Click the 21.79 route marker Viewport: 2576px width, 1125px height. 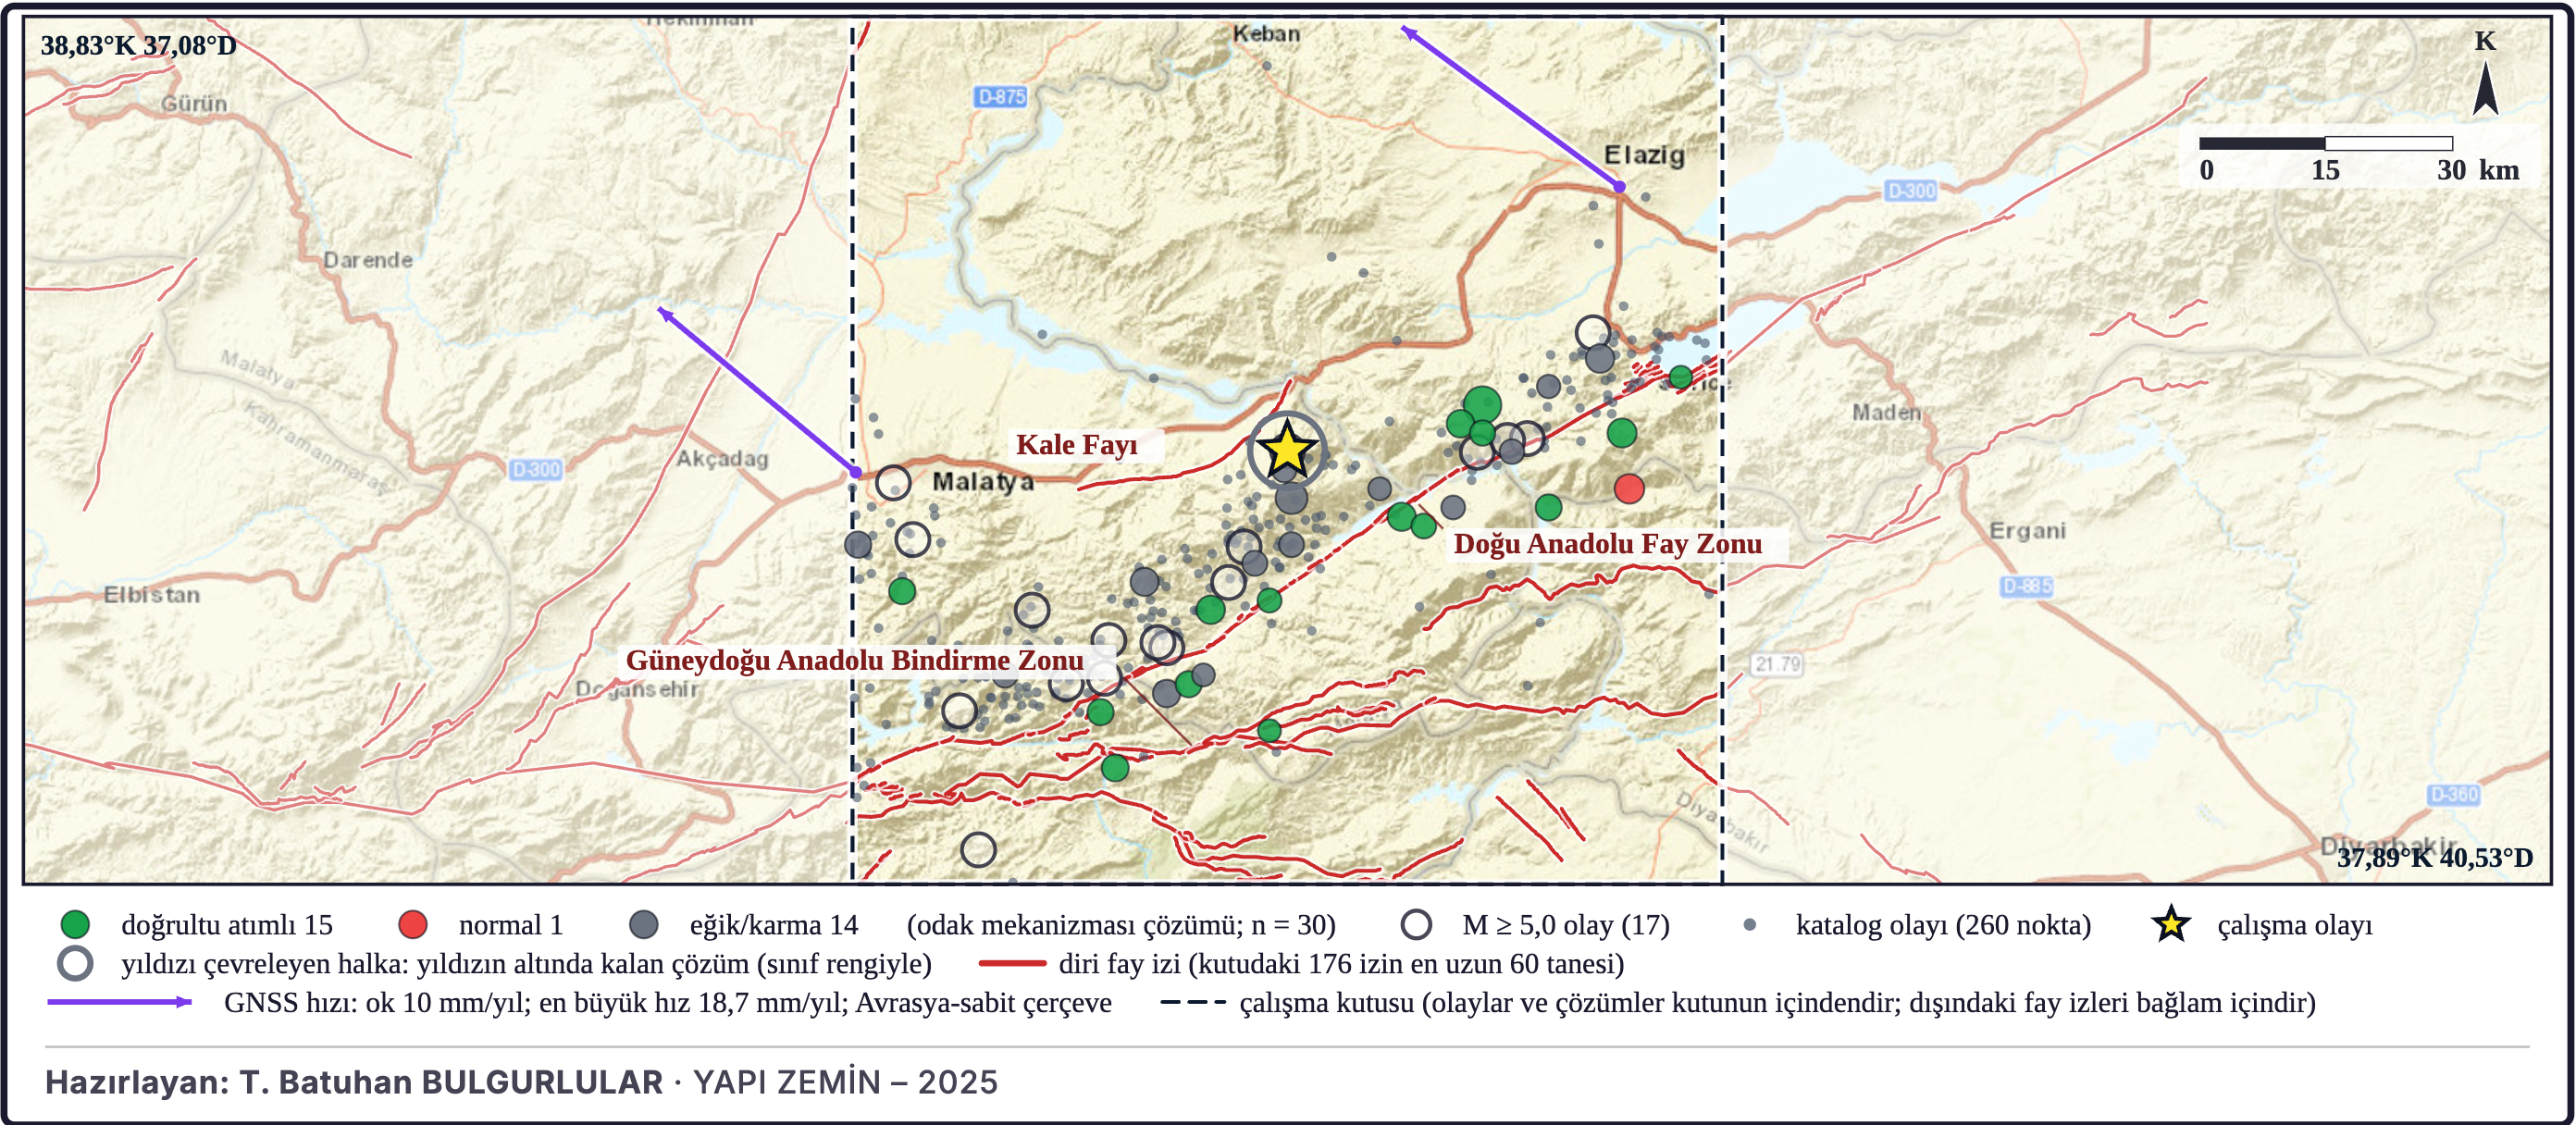(1777, 664)
